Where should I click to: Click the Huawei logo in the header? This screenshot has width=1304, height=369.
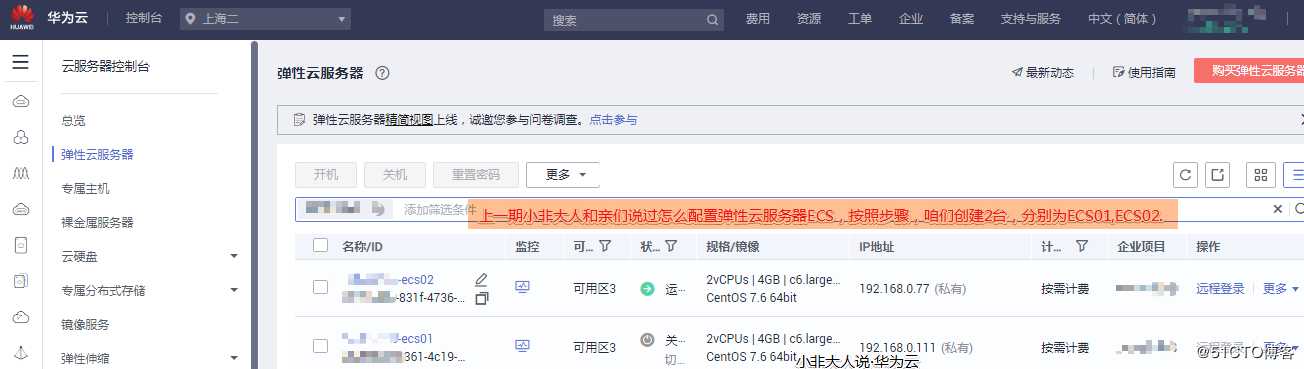click(x=22, y=18)
